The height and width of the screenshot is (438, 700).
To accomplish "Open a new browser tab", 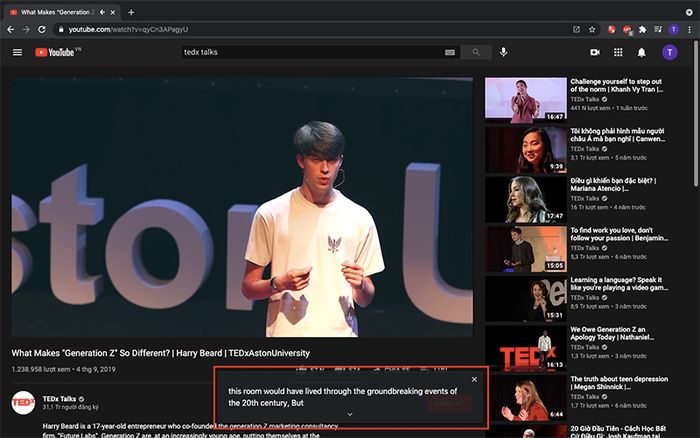I will click(131, 13).
